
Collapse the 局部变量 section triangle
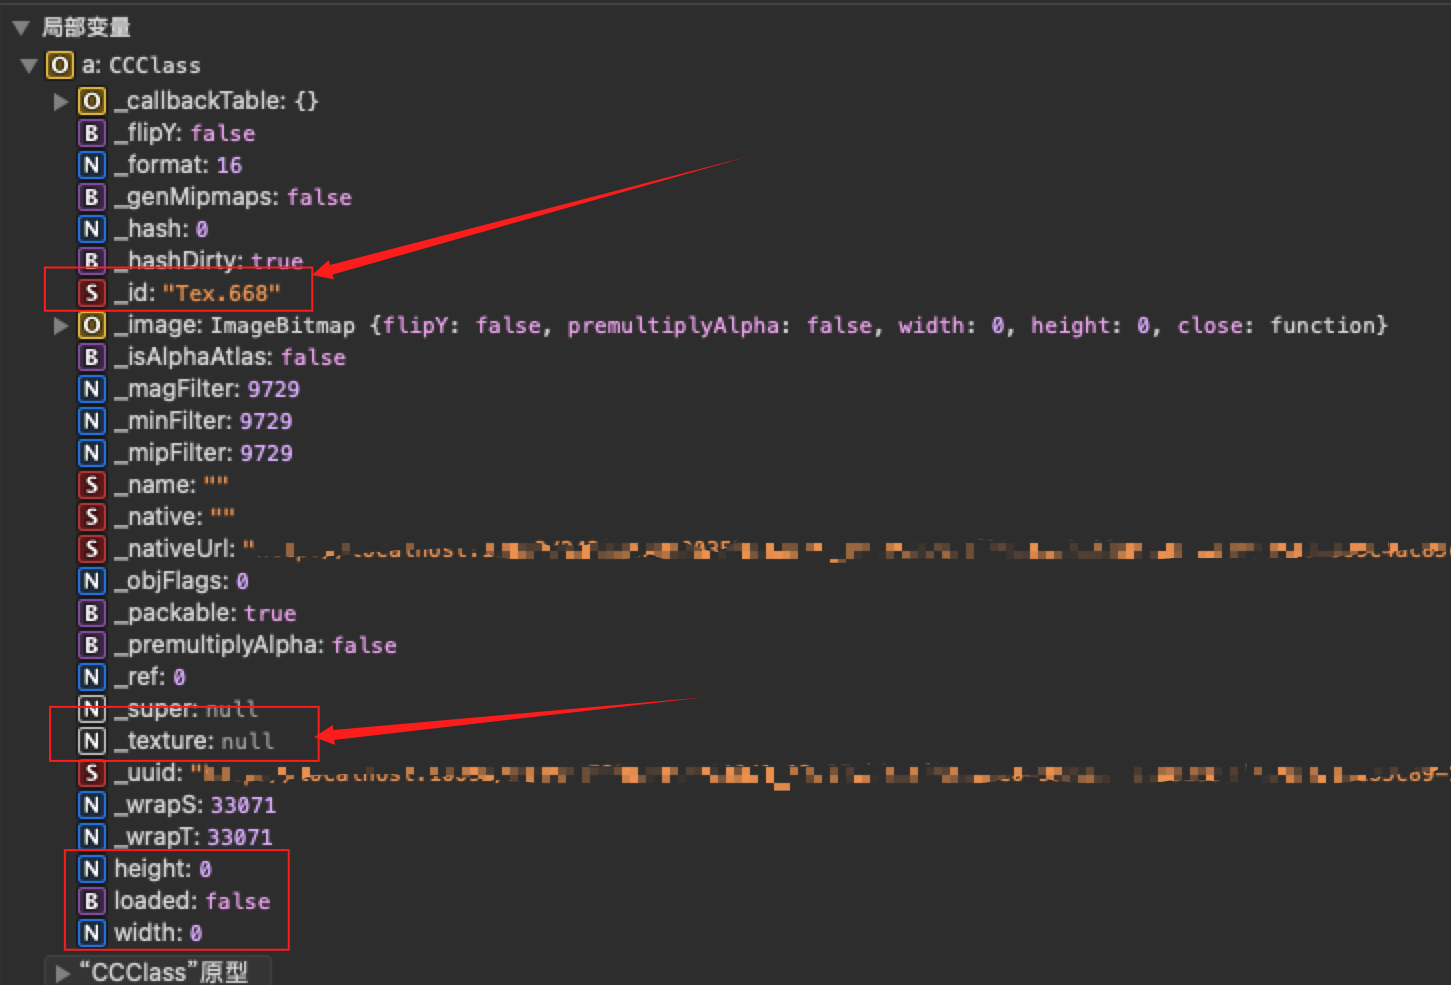click(x=21, y=28)
